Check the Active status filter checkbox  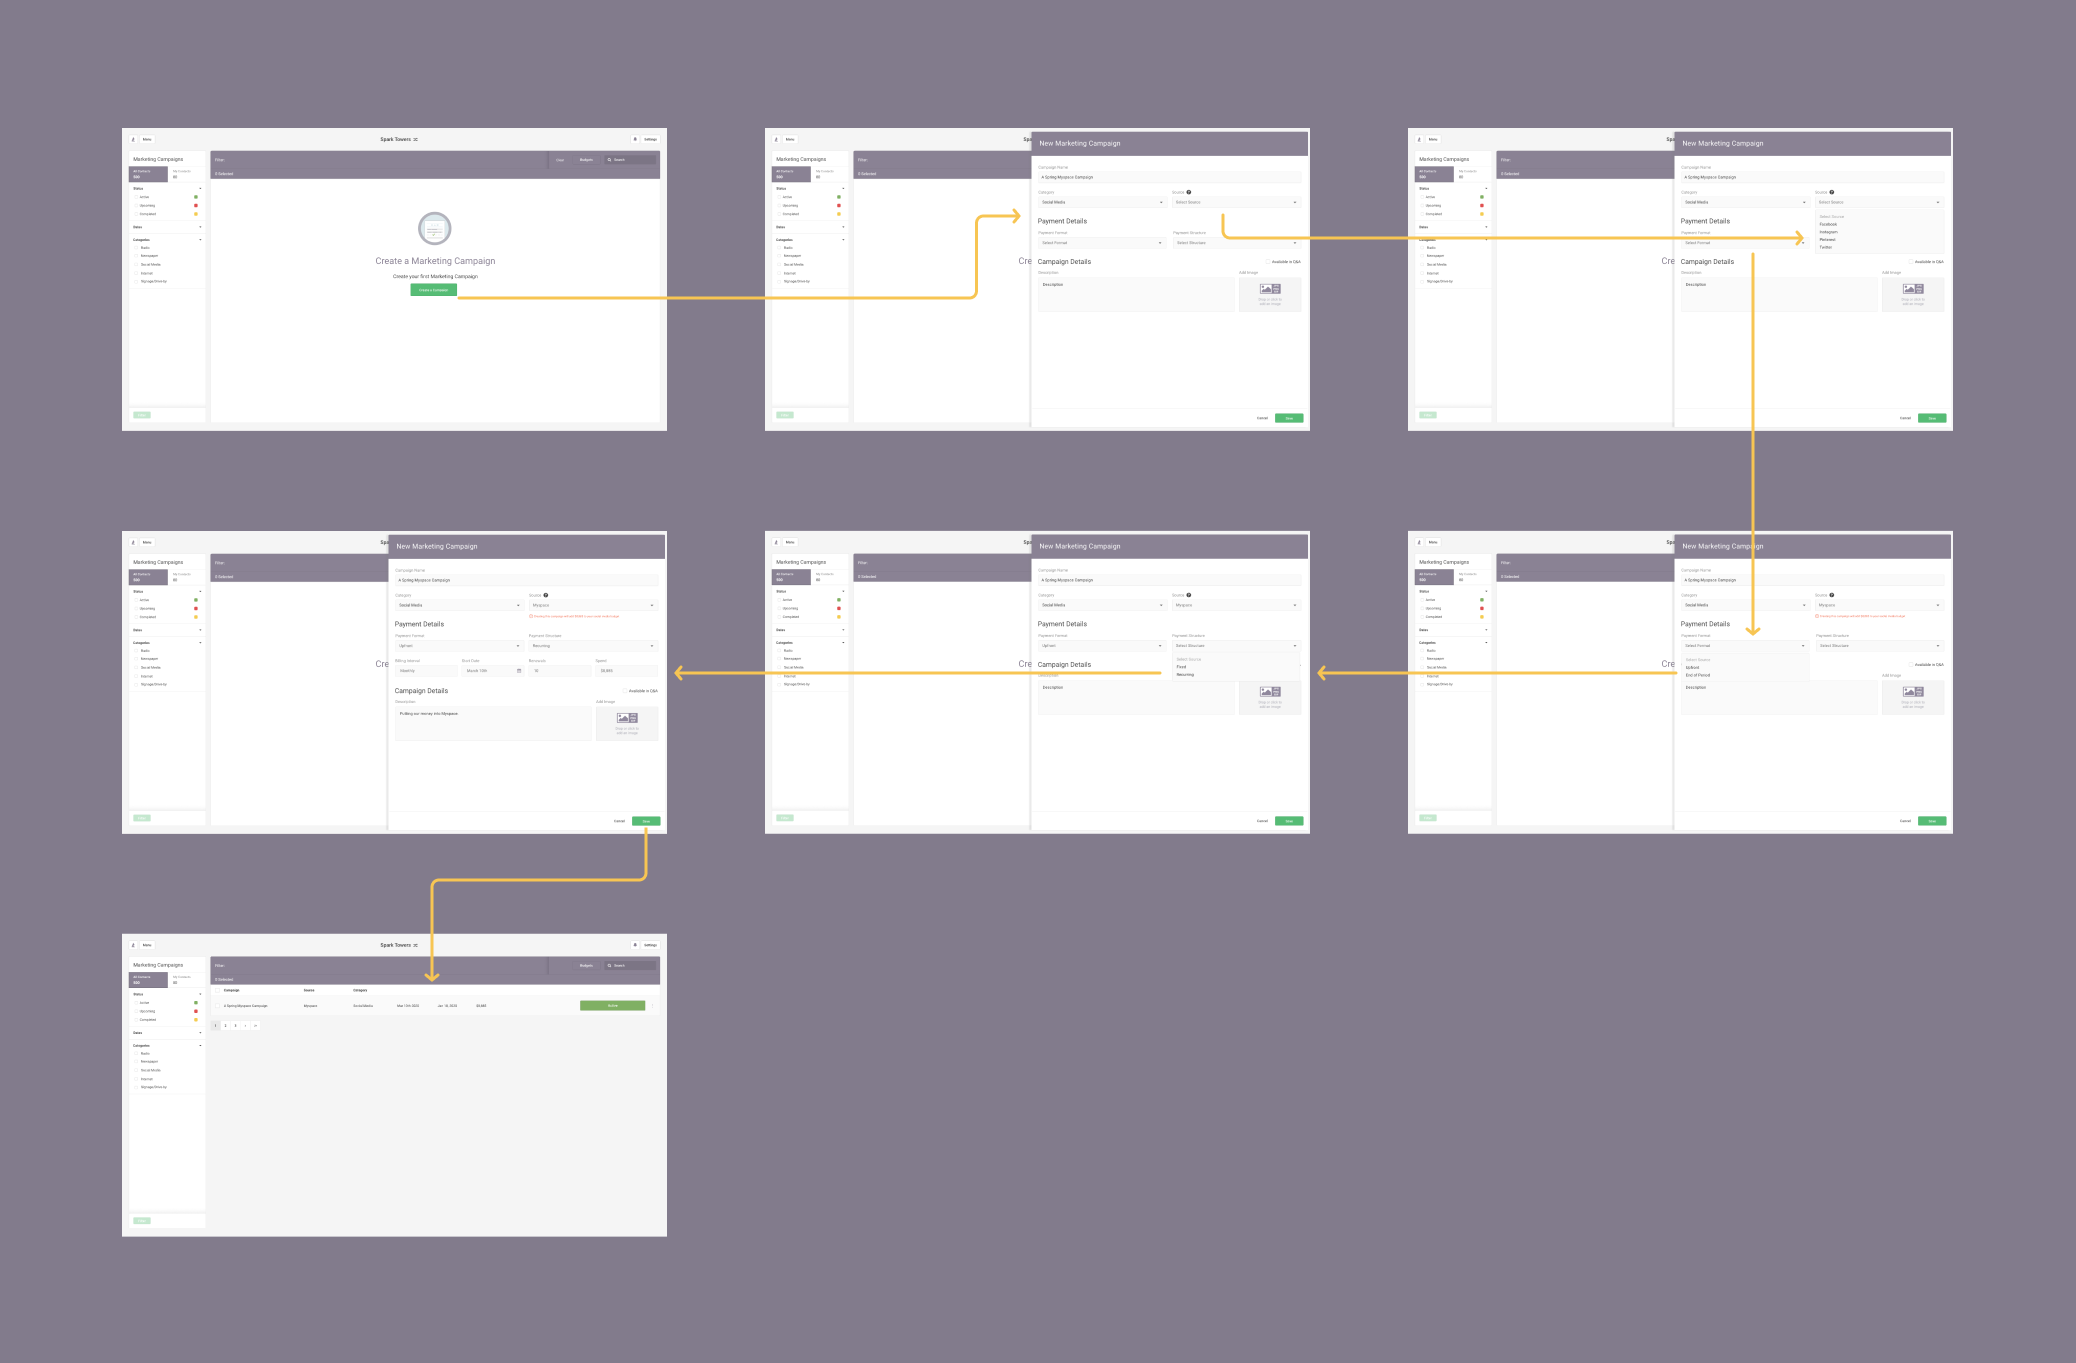[136, 197]
